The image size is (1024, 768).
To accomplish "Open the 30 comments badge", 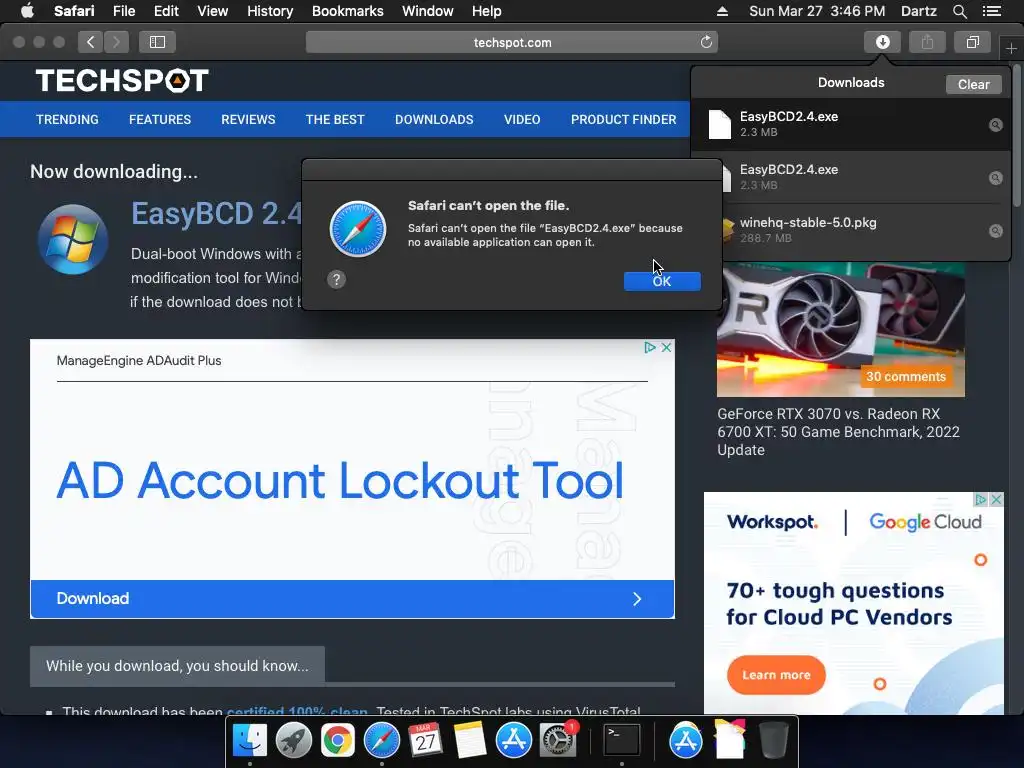I will click(906, 376).
